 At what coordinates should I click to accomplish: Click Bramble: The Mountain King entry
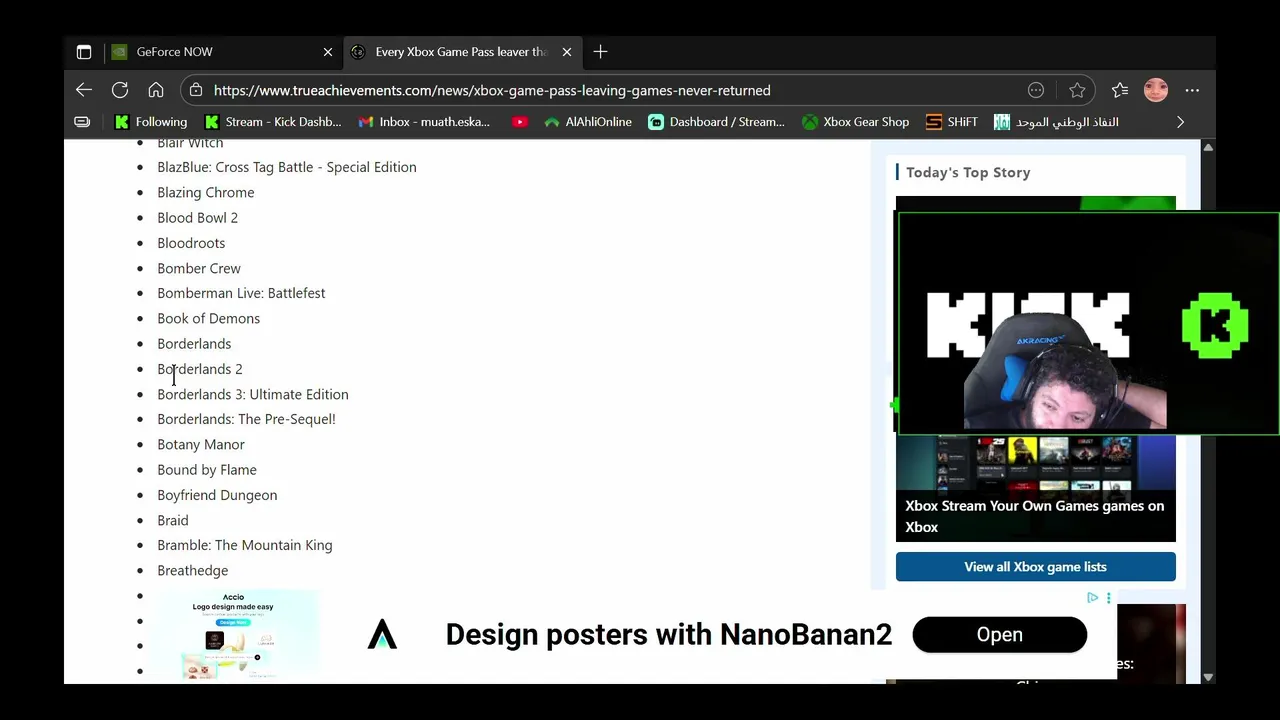[245, 545]
